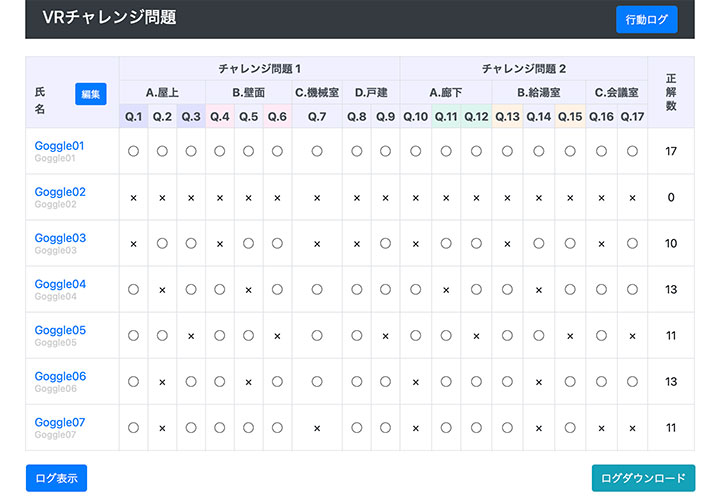Open the Goggle05 user link

click(x=60, y=330)
